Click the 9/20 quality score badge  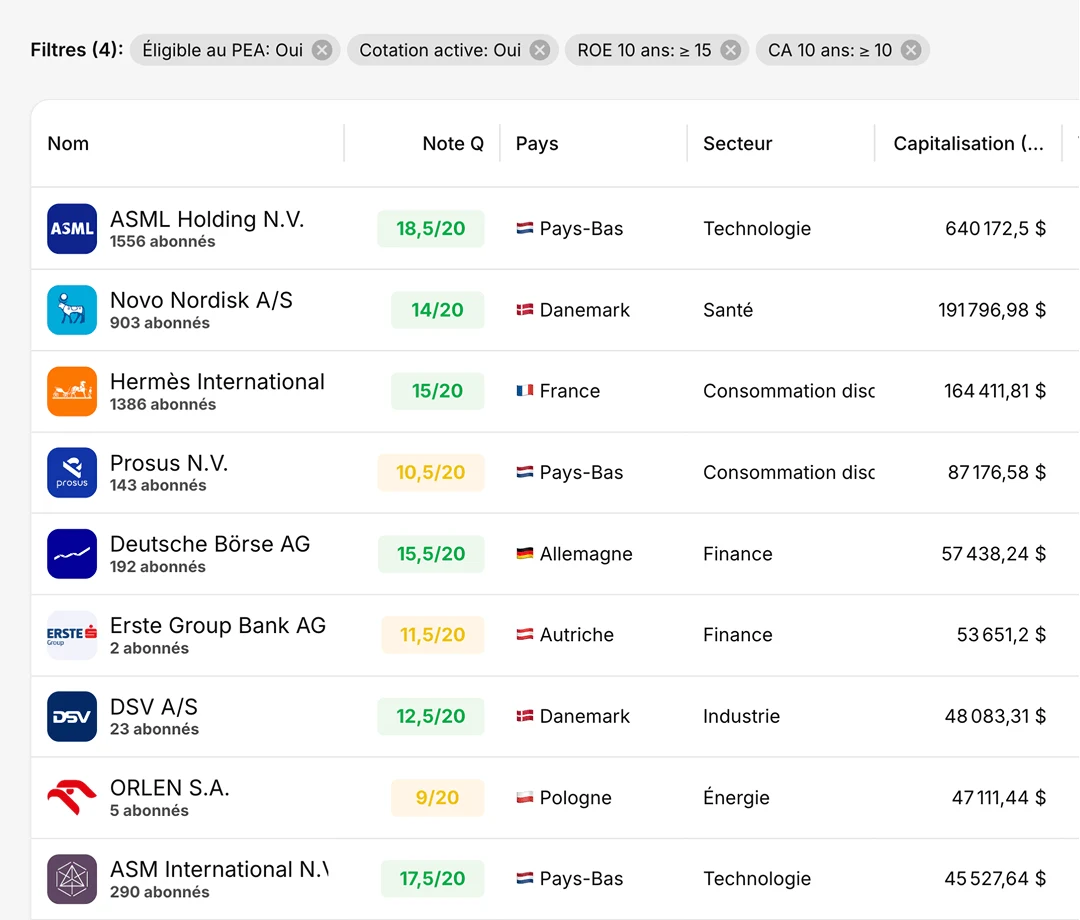(x=437, y=797)
